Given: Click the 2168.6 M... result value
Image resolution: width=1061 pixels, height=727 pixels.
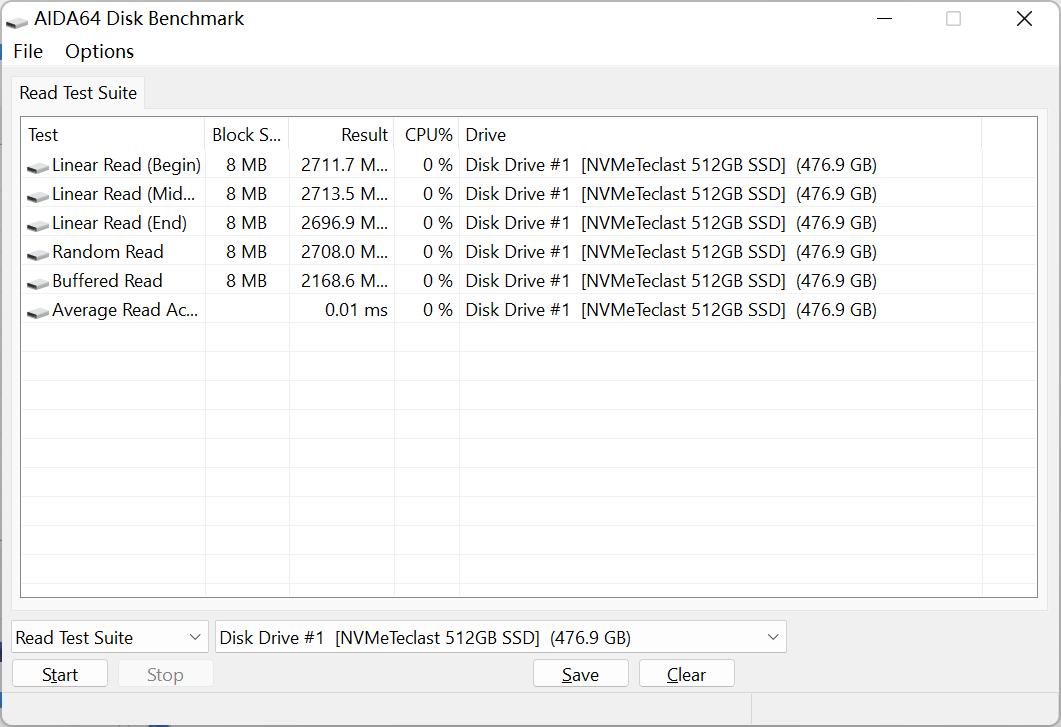Looking at the screenshot, I should coord(344,281).
